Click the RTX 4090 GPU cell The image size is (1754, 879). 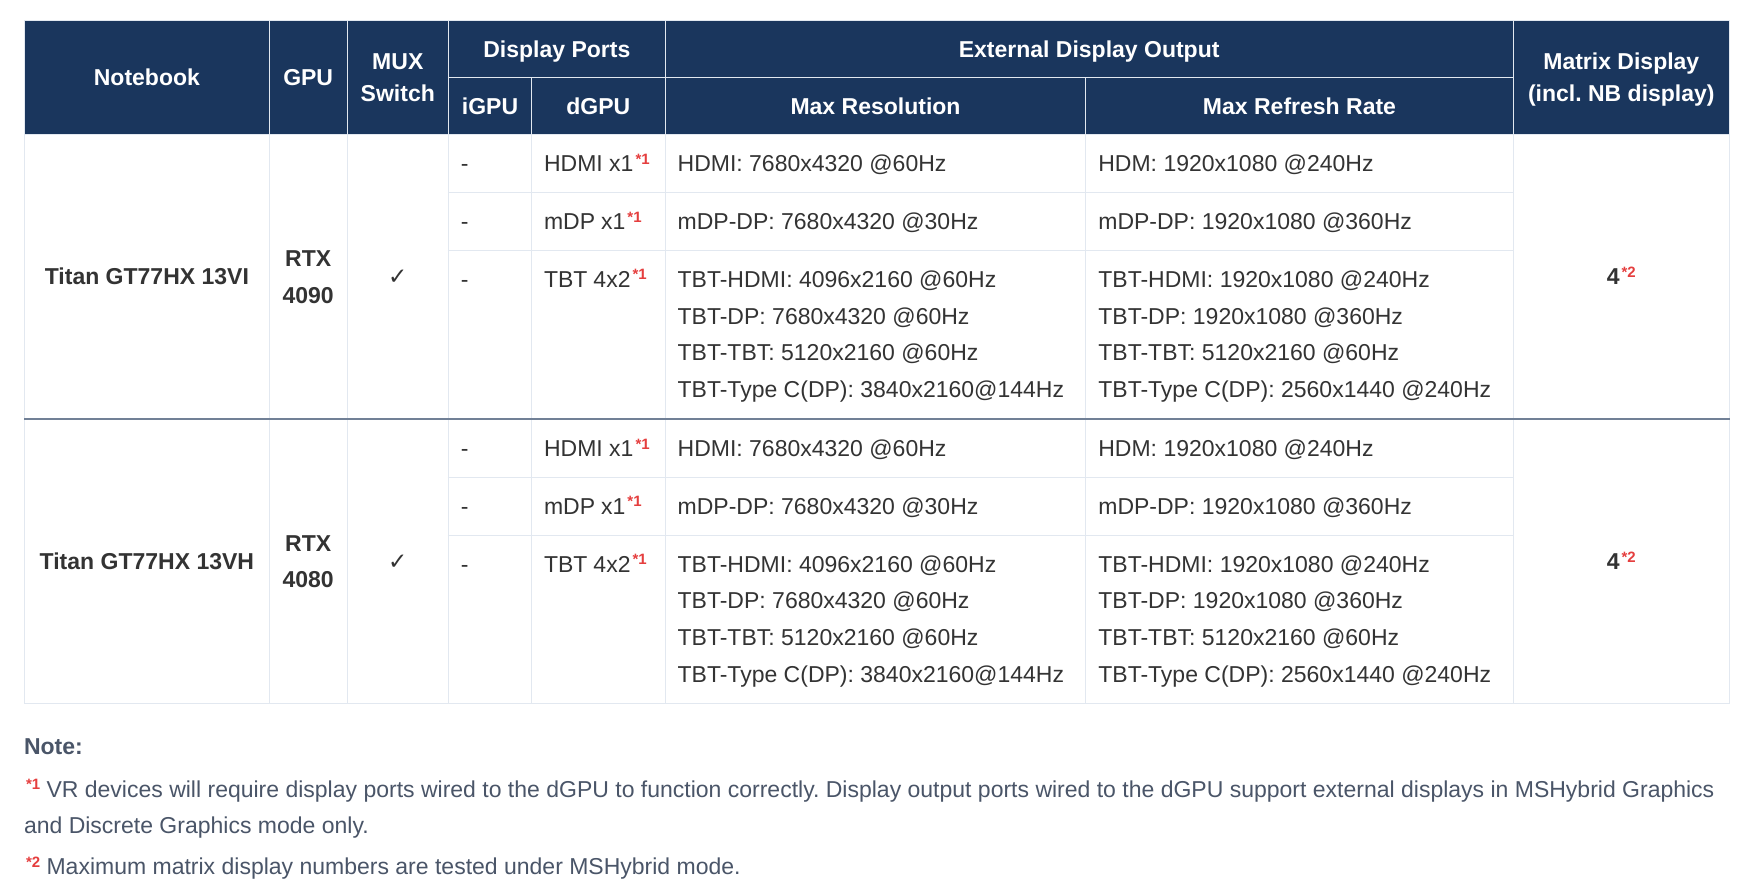pos(308,276)
